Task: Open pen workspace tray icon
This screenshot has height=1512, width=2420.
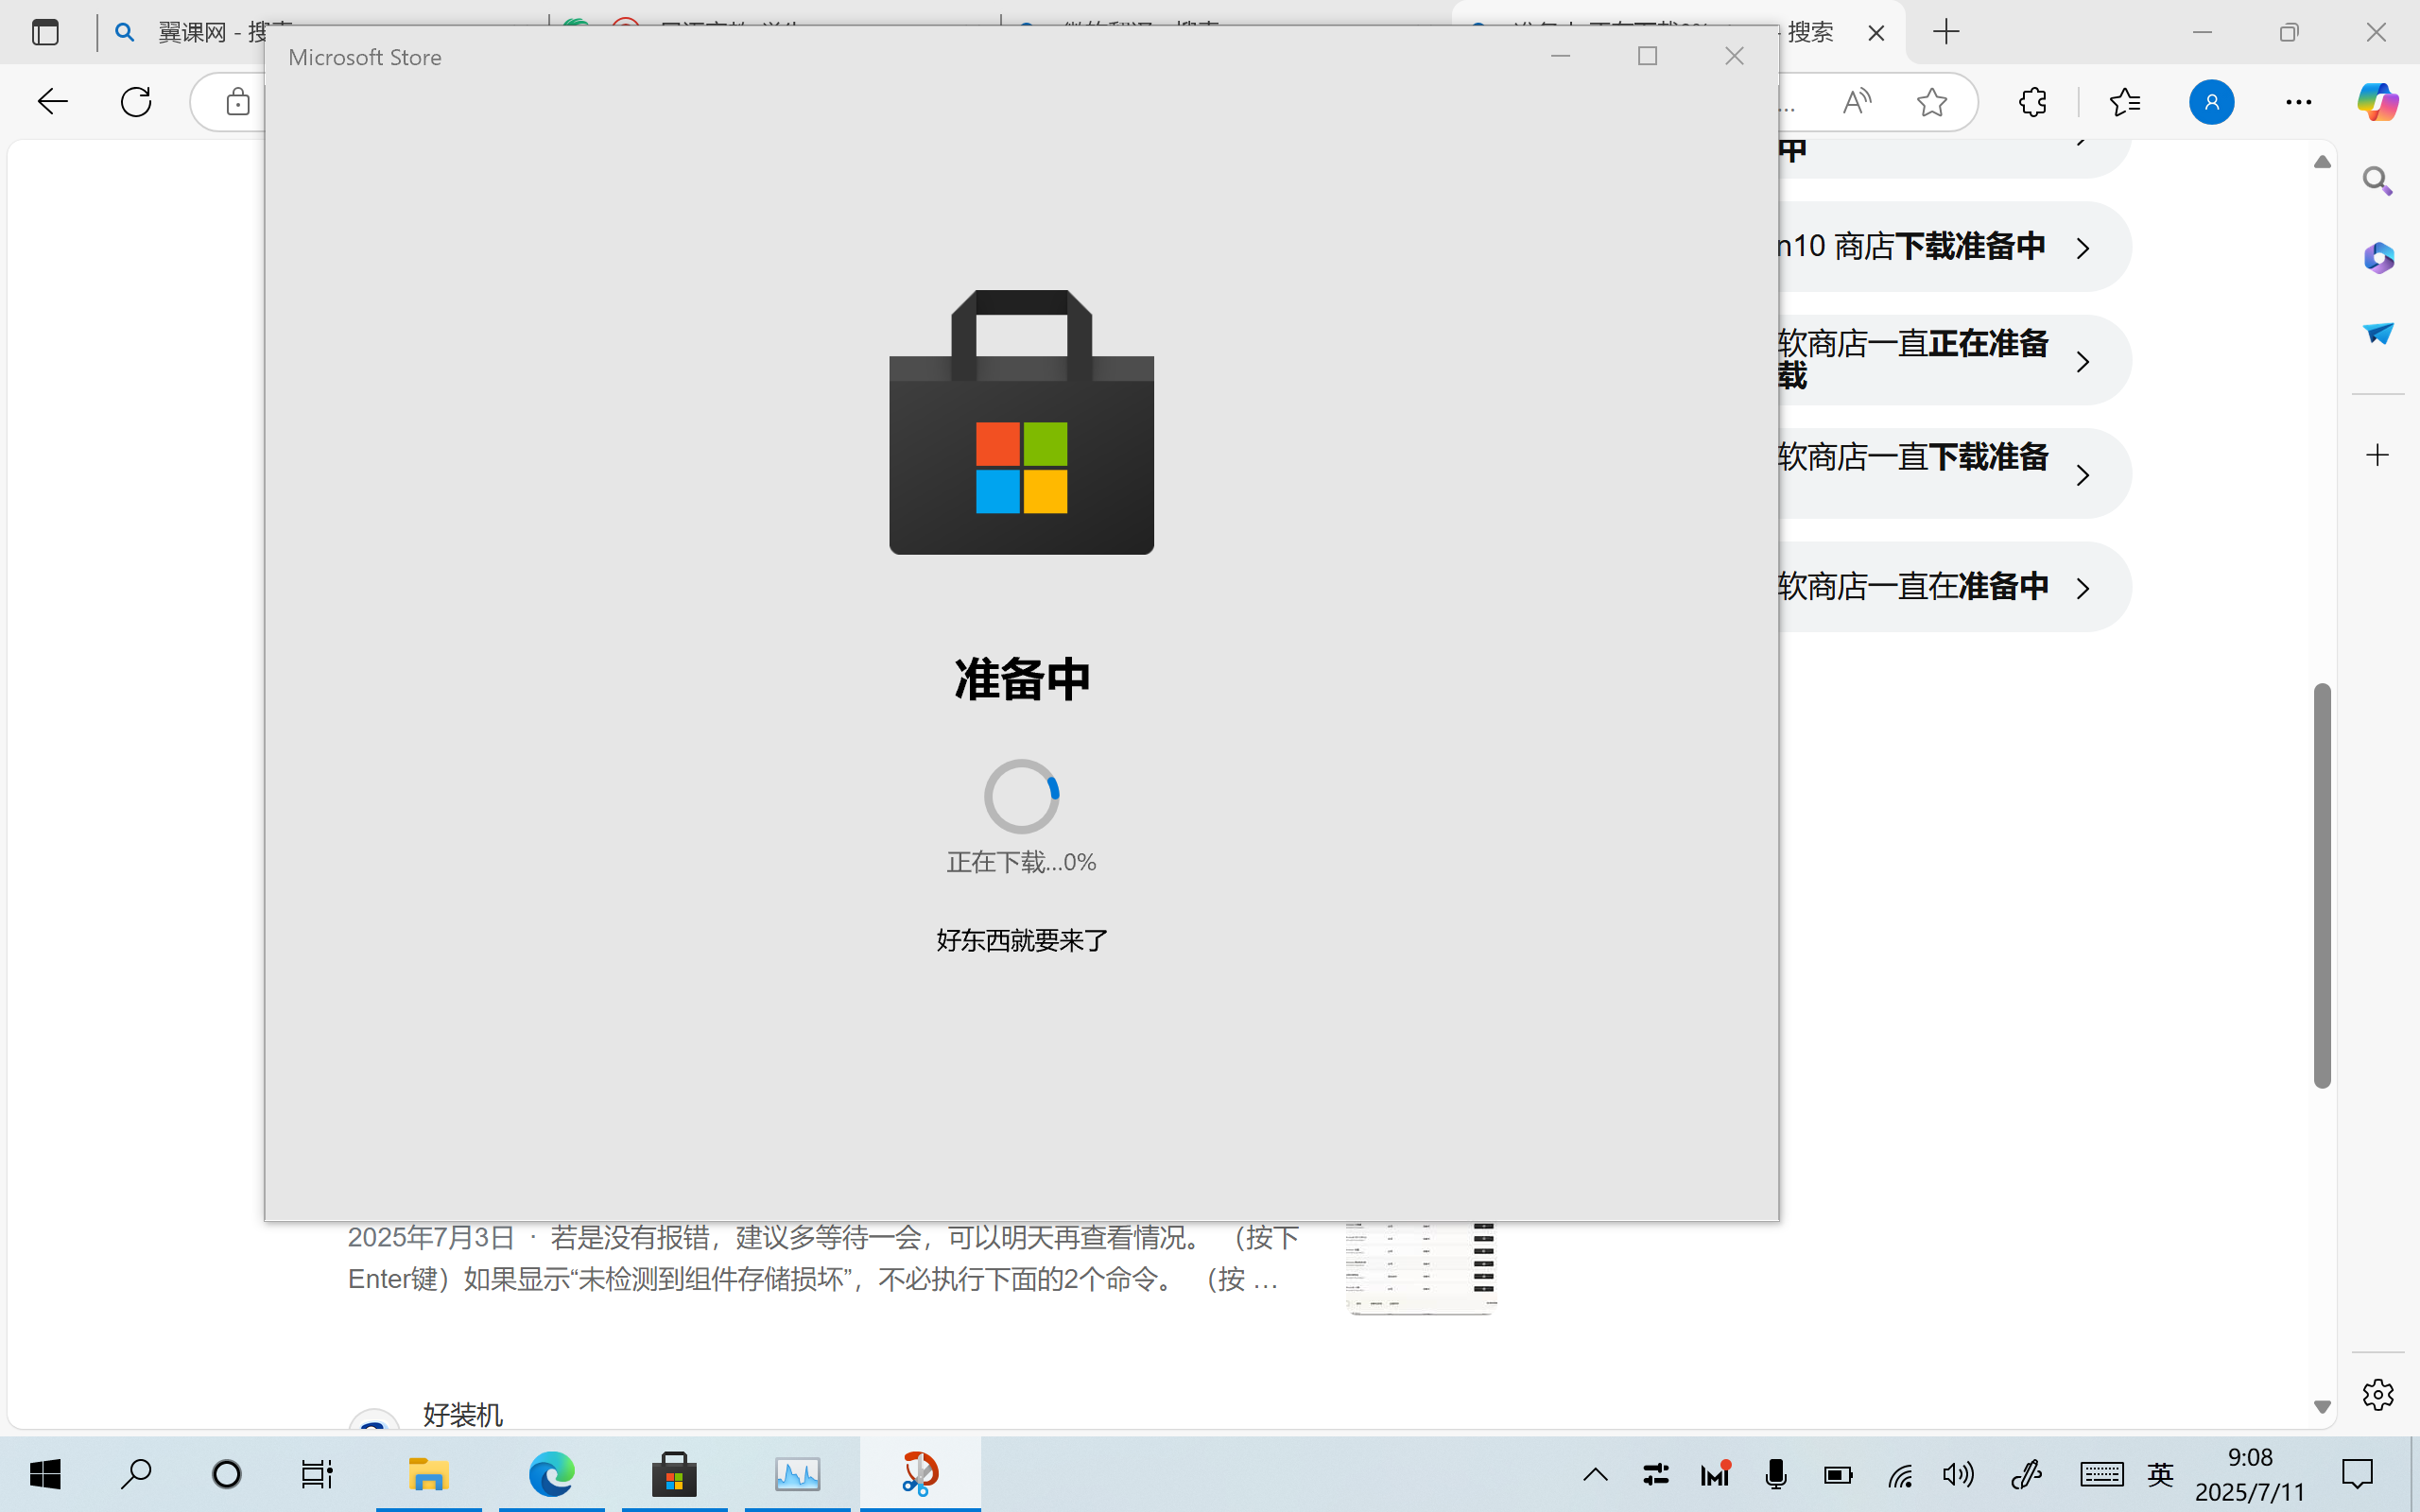Action: click(2027, 1475)
